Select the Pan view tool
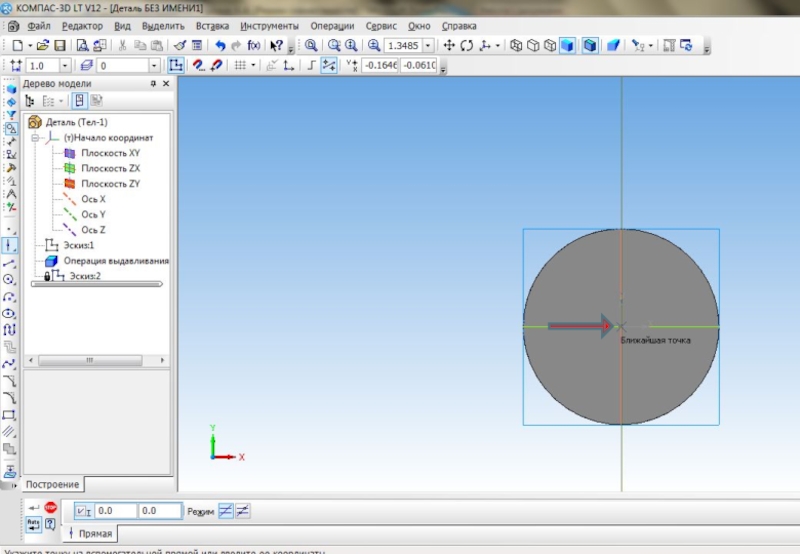 coord(449,45)
